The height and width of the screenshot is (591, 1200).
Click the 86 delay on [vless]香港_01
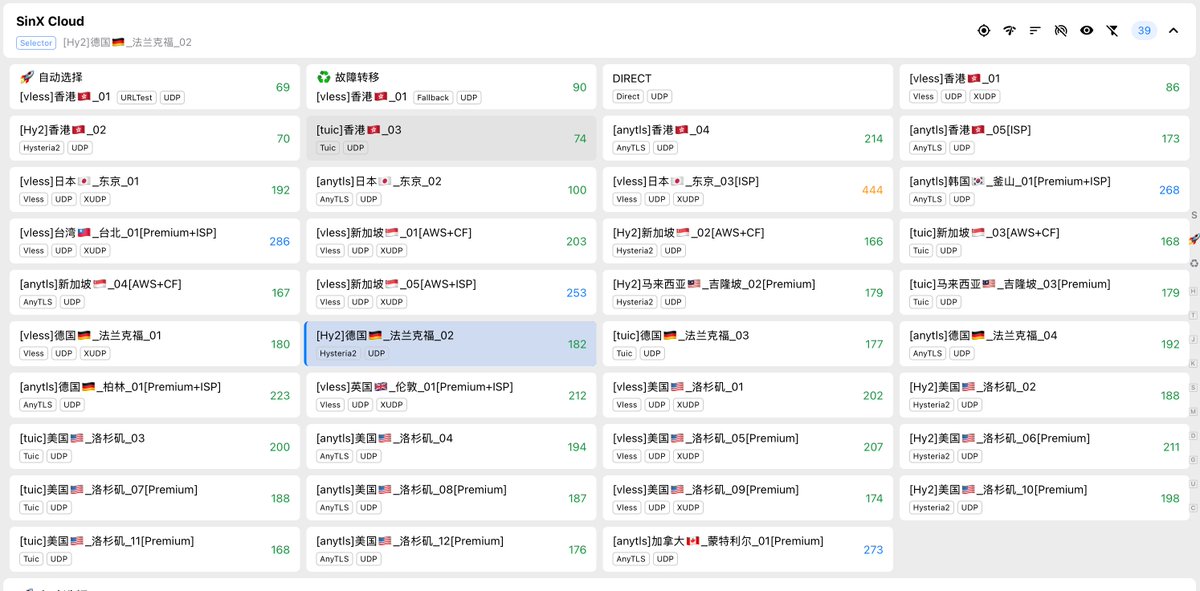pyautogui.click(x=1173, y=87)
